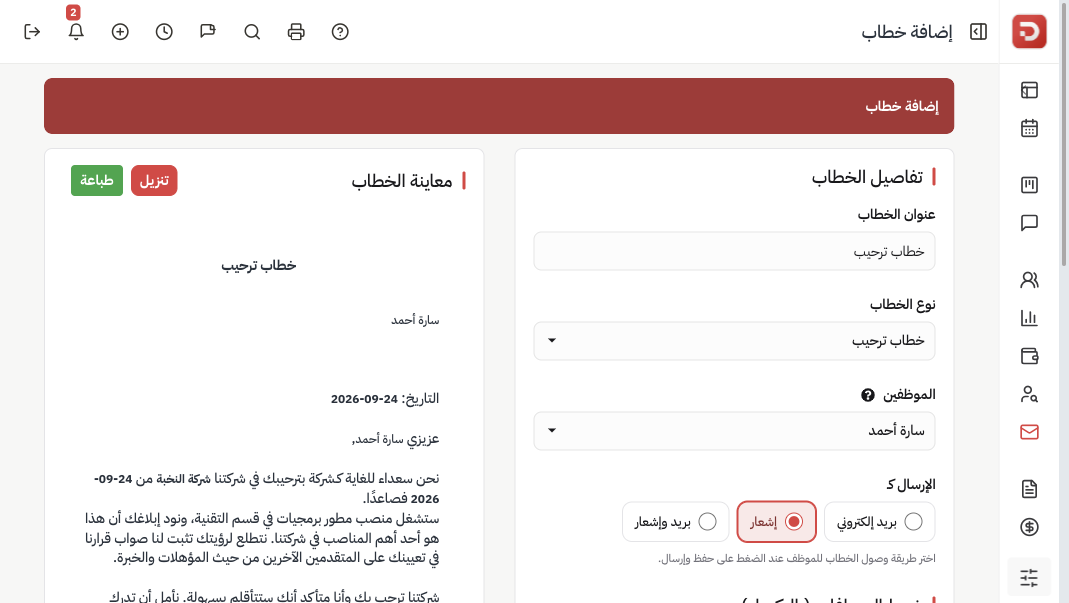This screenshot has width=1069, height=603.
Task: Open search magnifier icon
Action: (x=252, y=31)
